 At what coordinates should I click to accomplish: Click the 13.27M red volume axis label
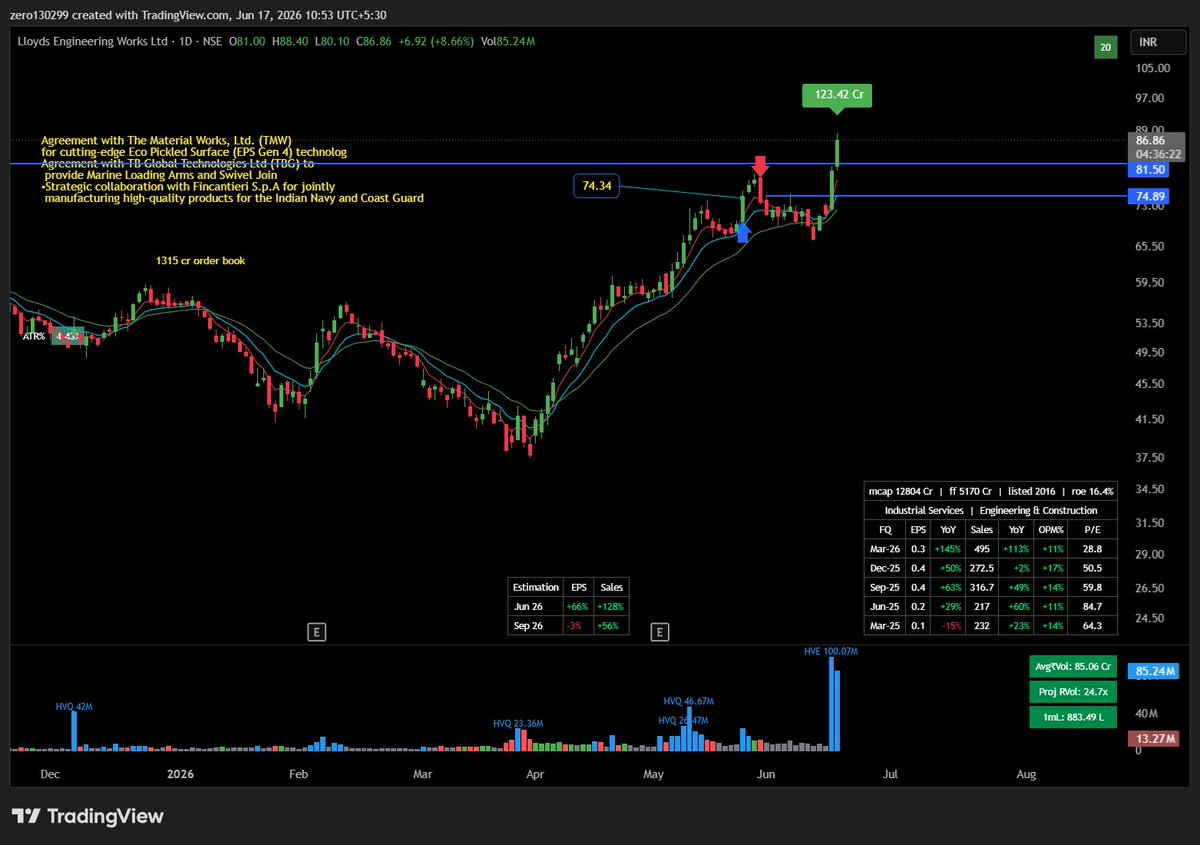click(x=1155, y=739)
